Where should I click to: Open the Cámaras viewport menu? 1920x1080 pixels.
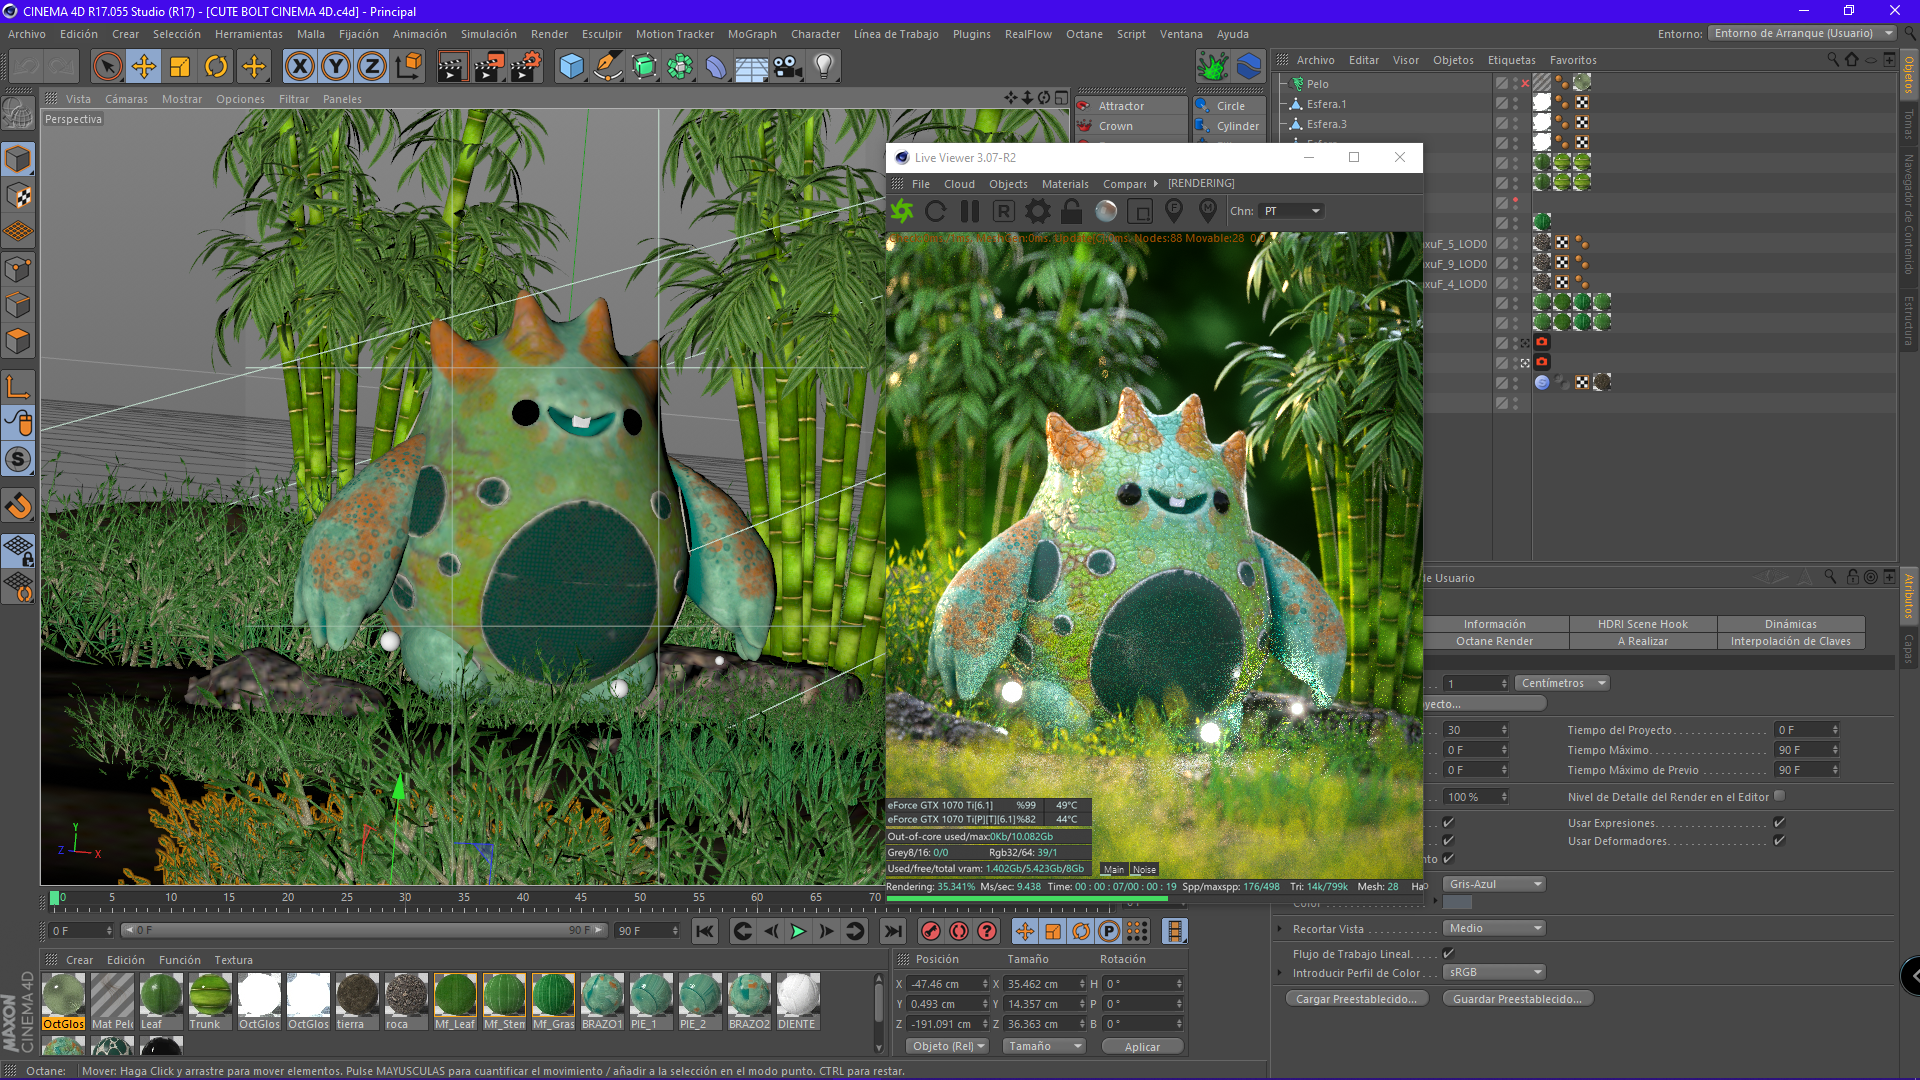pyautogui.click(x=126, y=99)
